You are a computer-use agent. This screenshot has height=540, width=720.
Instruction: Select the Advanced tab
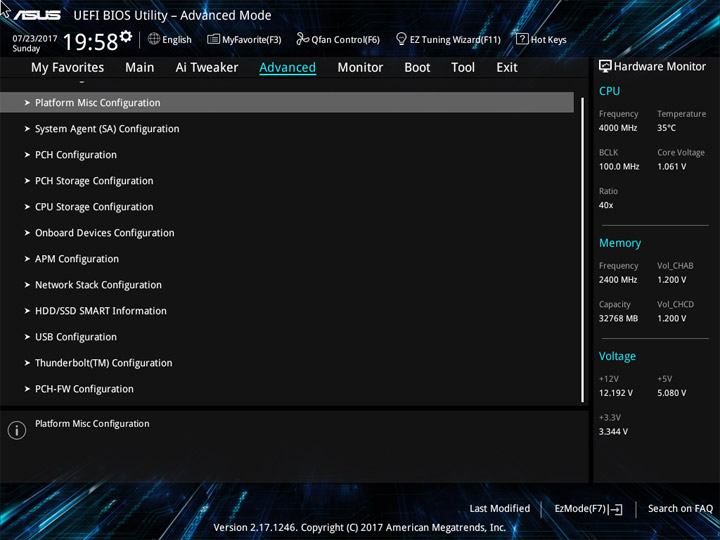click(287, 68)
